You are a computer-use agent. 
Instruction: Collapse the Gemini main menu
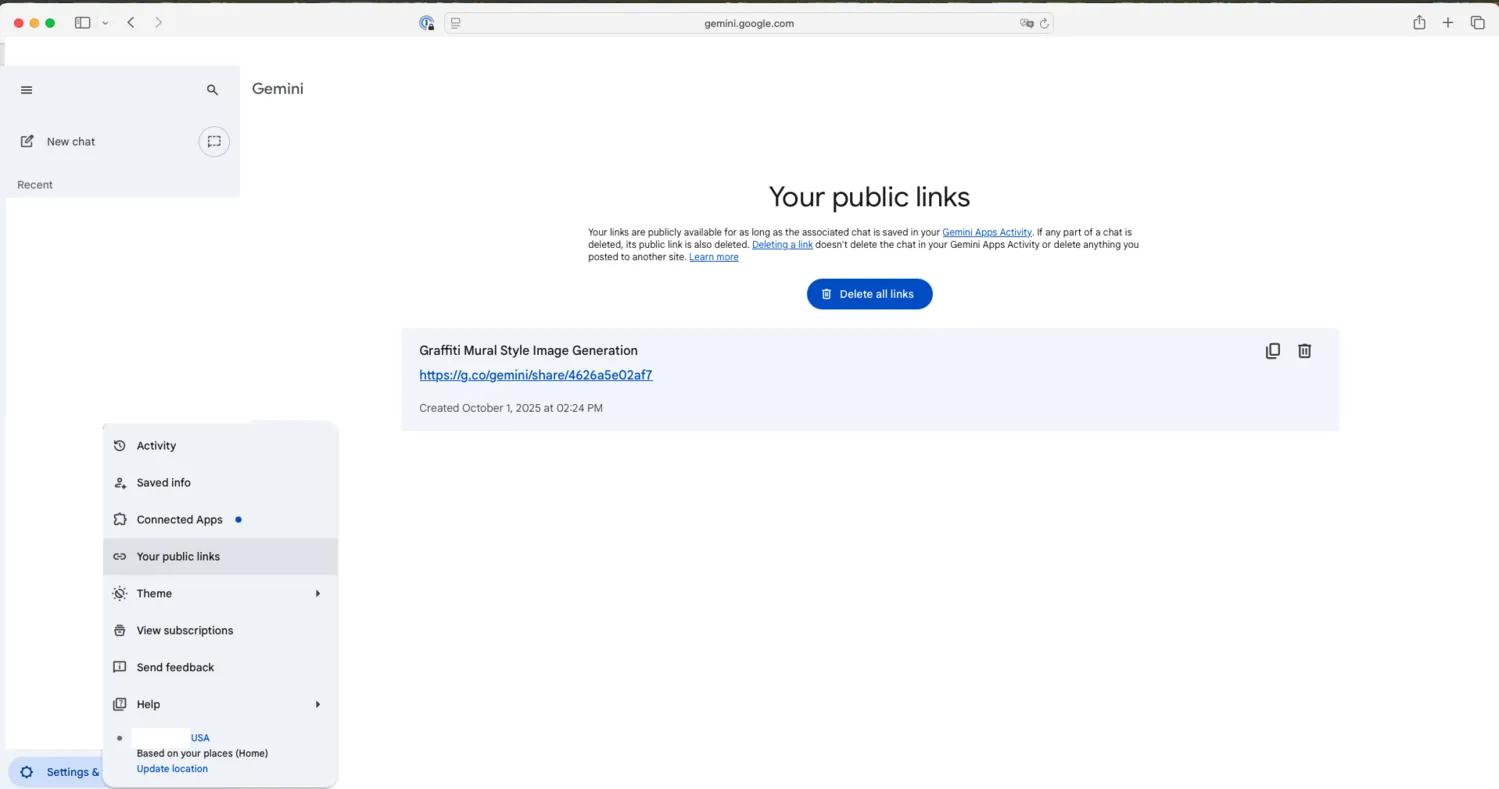click(27, 90)
